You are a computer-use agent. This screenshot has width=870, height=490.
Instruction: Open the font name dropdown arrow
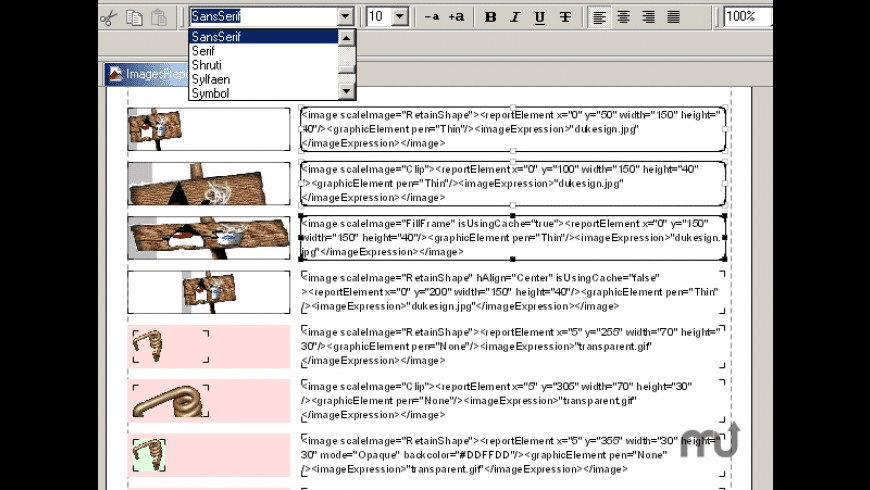click(x=345, y=16)
